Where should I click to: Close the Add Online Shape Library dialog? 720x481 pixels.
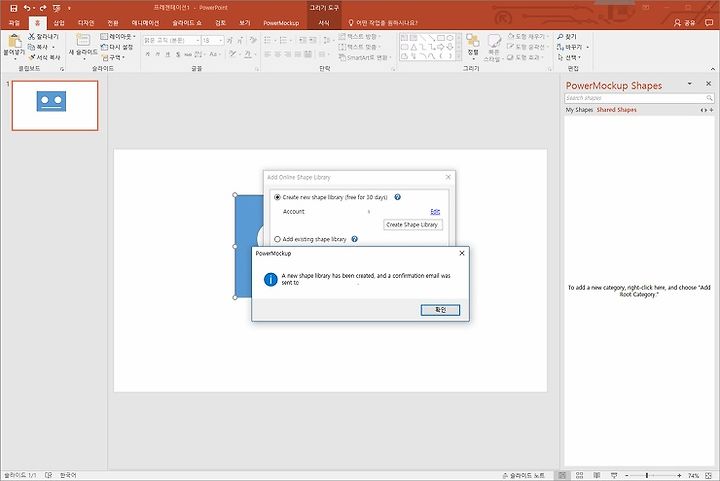click(x=448, y=177)
